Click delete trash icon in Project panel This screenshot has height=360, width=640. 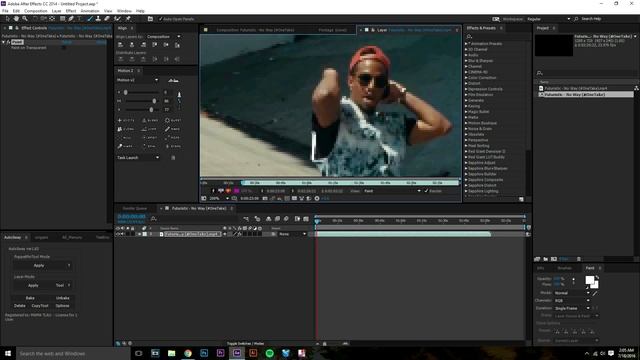pyautogui.click(x=578, y=259)
